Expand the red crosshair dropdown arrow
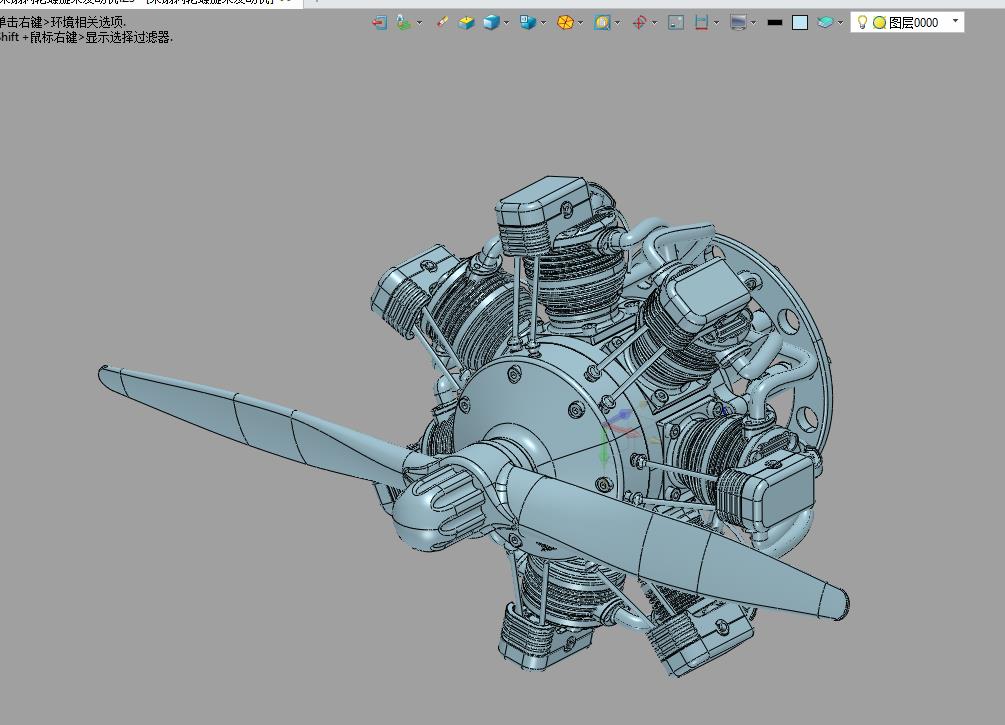1005x725 pixels. 654,23
